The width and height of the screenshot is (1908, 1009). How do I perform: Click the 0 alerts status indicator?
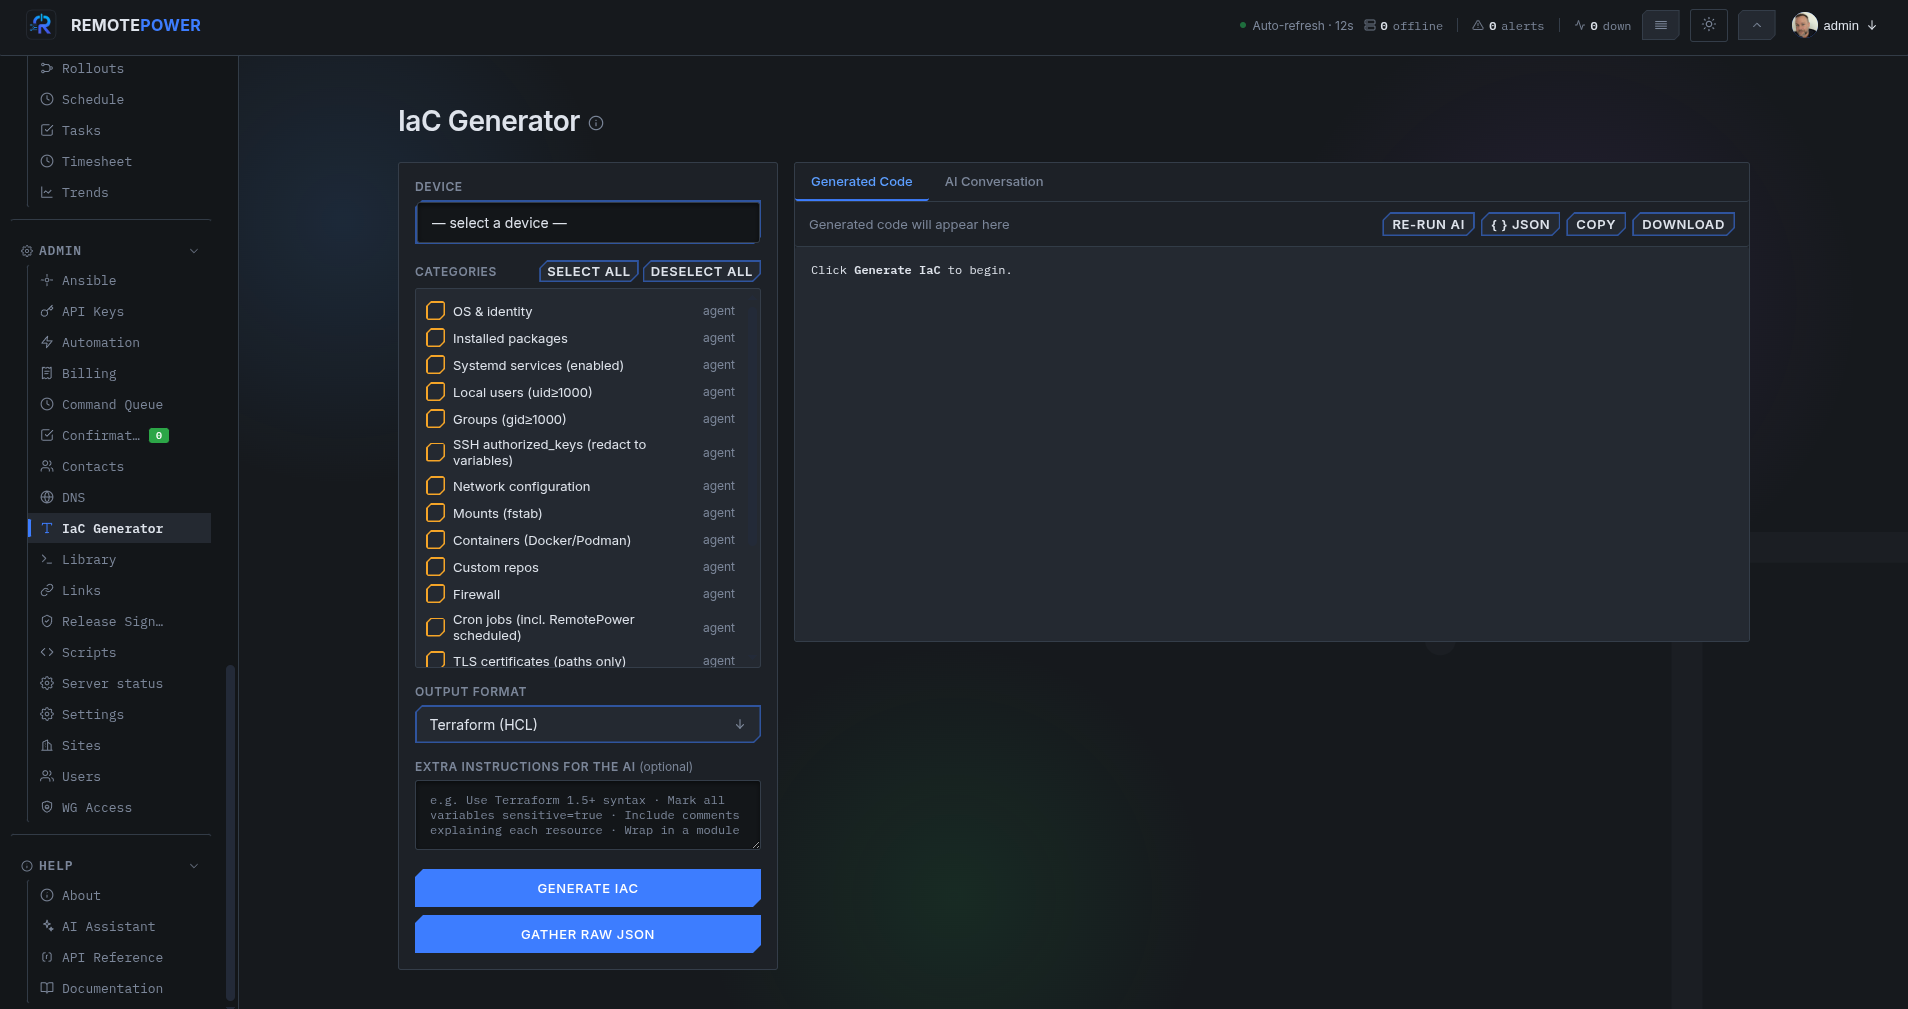tap(1508, 26)
